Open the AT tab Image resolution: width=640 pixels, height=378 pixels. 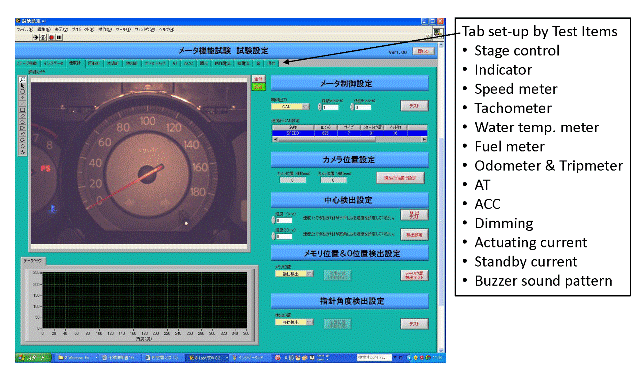pyautogui.click(x=175, y=63)
